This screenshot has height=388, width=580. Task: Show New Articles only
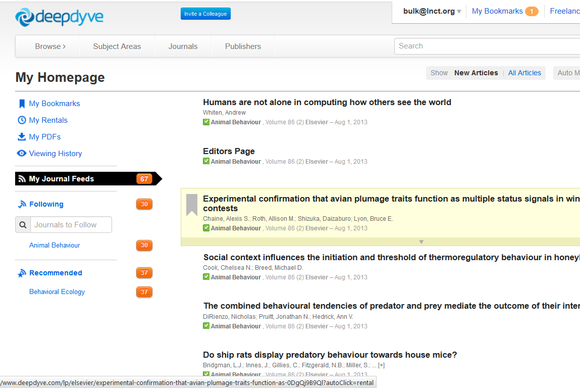coord(476,73)
